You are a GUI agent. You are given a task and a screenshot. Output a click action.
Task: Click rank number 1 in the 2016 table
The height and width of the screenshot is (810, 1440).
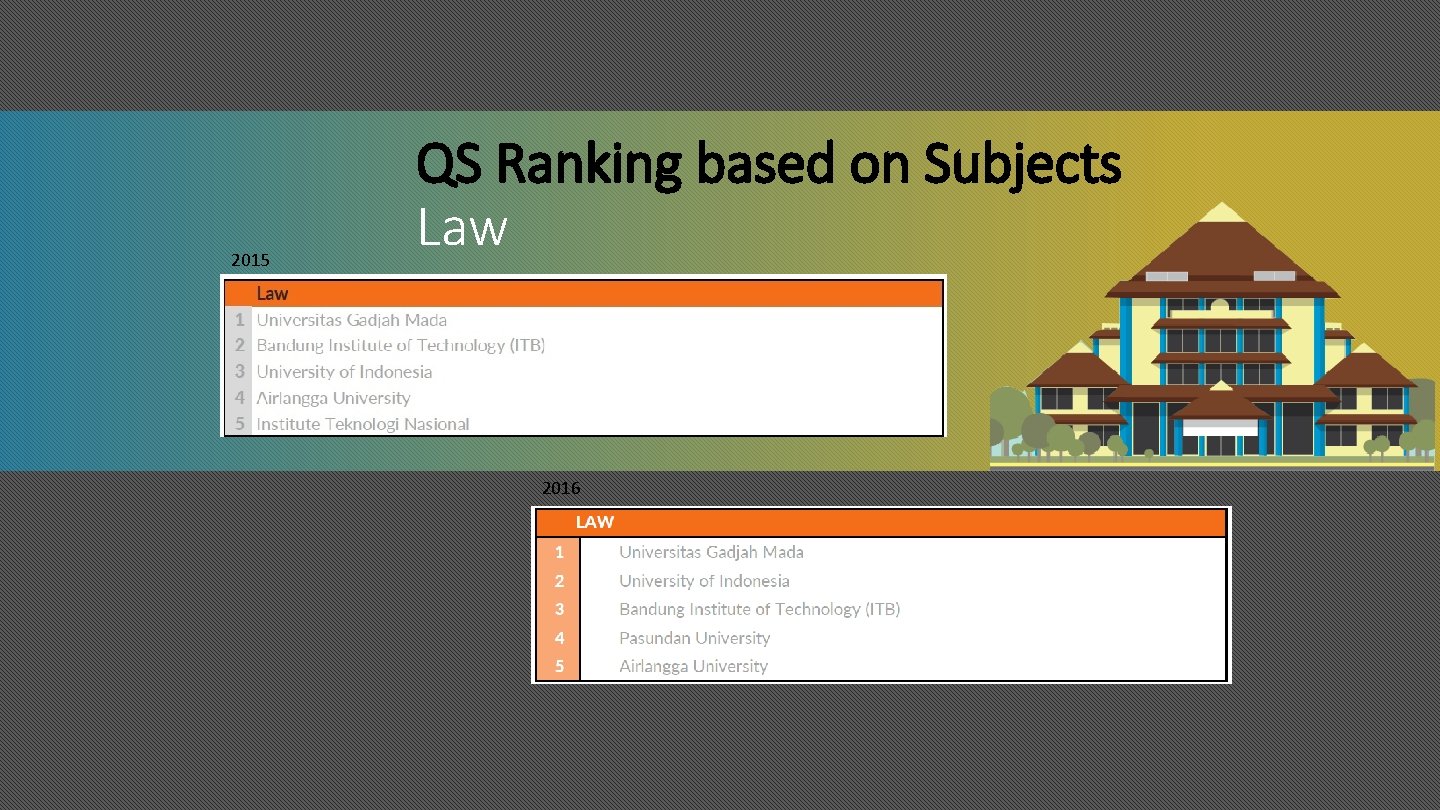point(559,552)
